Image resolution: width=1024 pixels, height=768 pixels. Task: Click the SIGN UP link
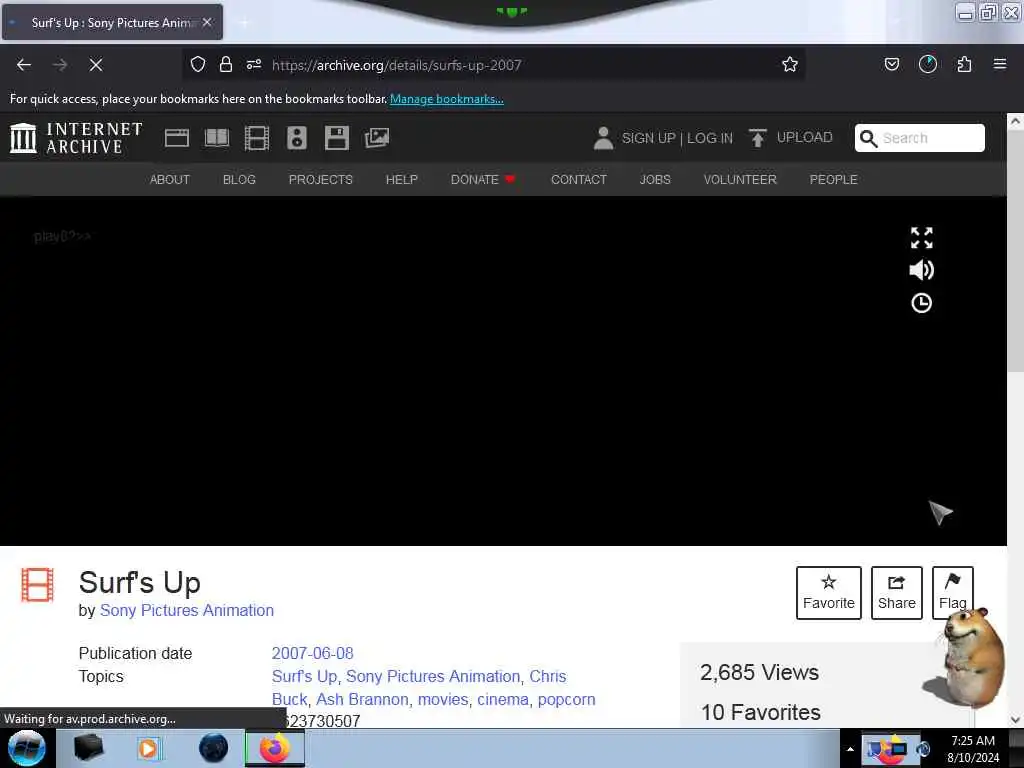[x=648, y=138]
